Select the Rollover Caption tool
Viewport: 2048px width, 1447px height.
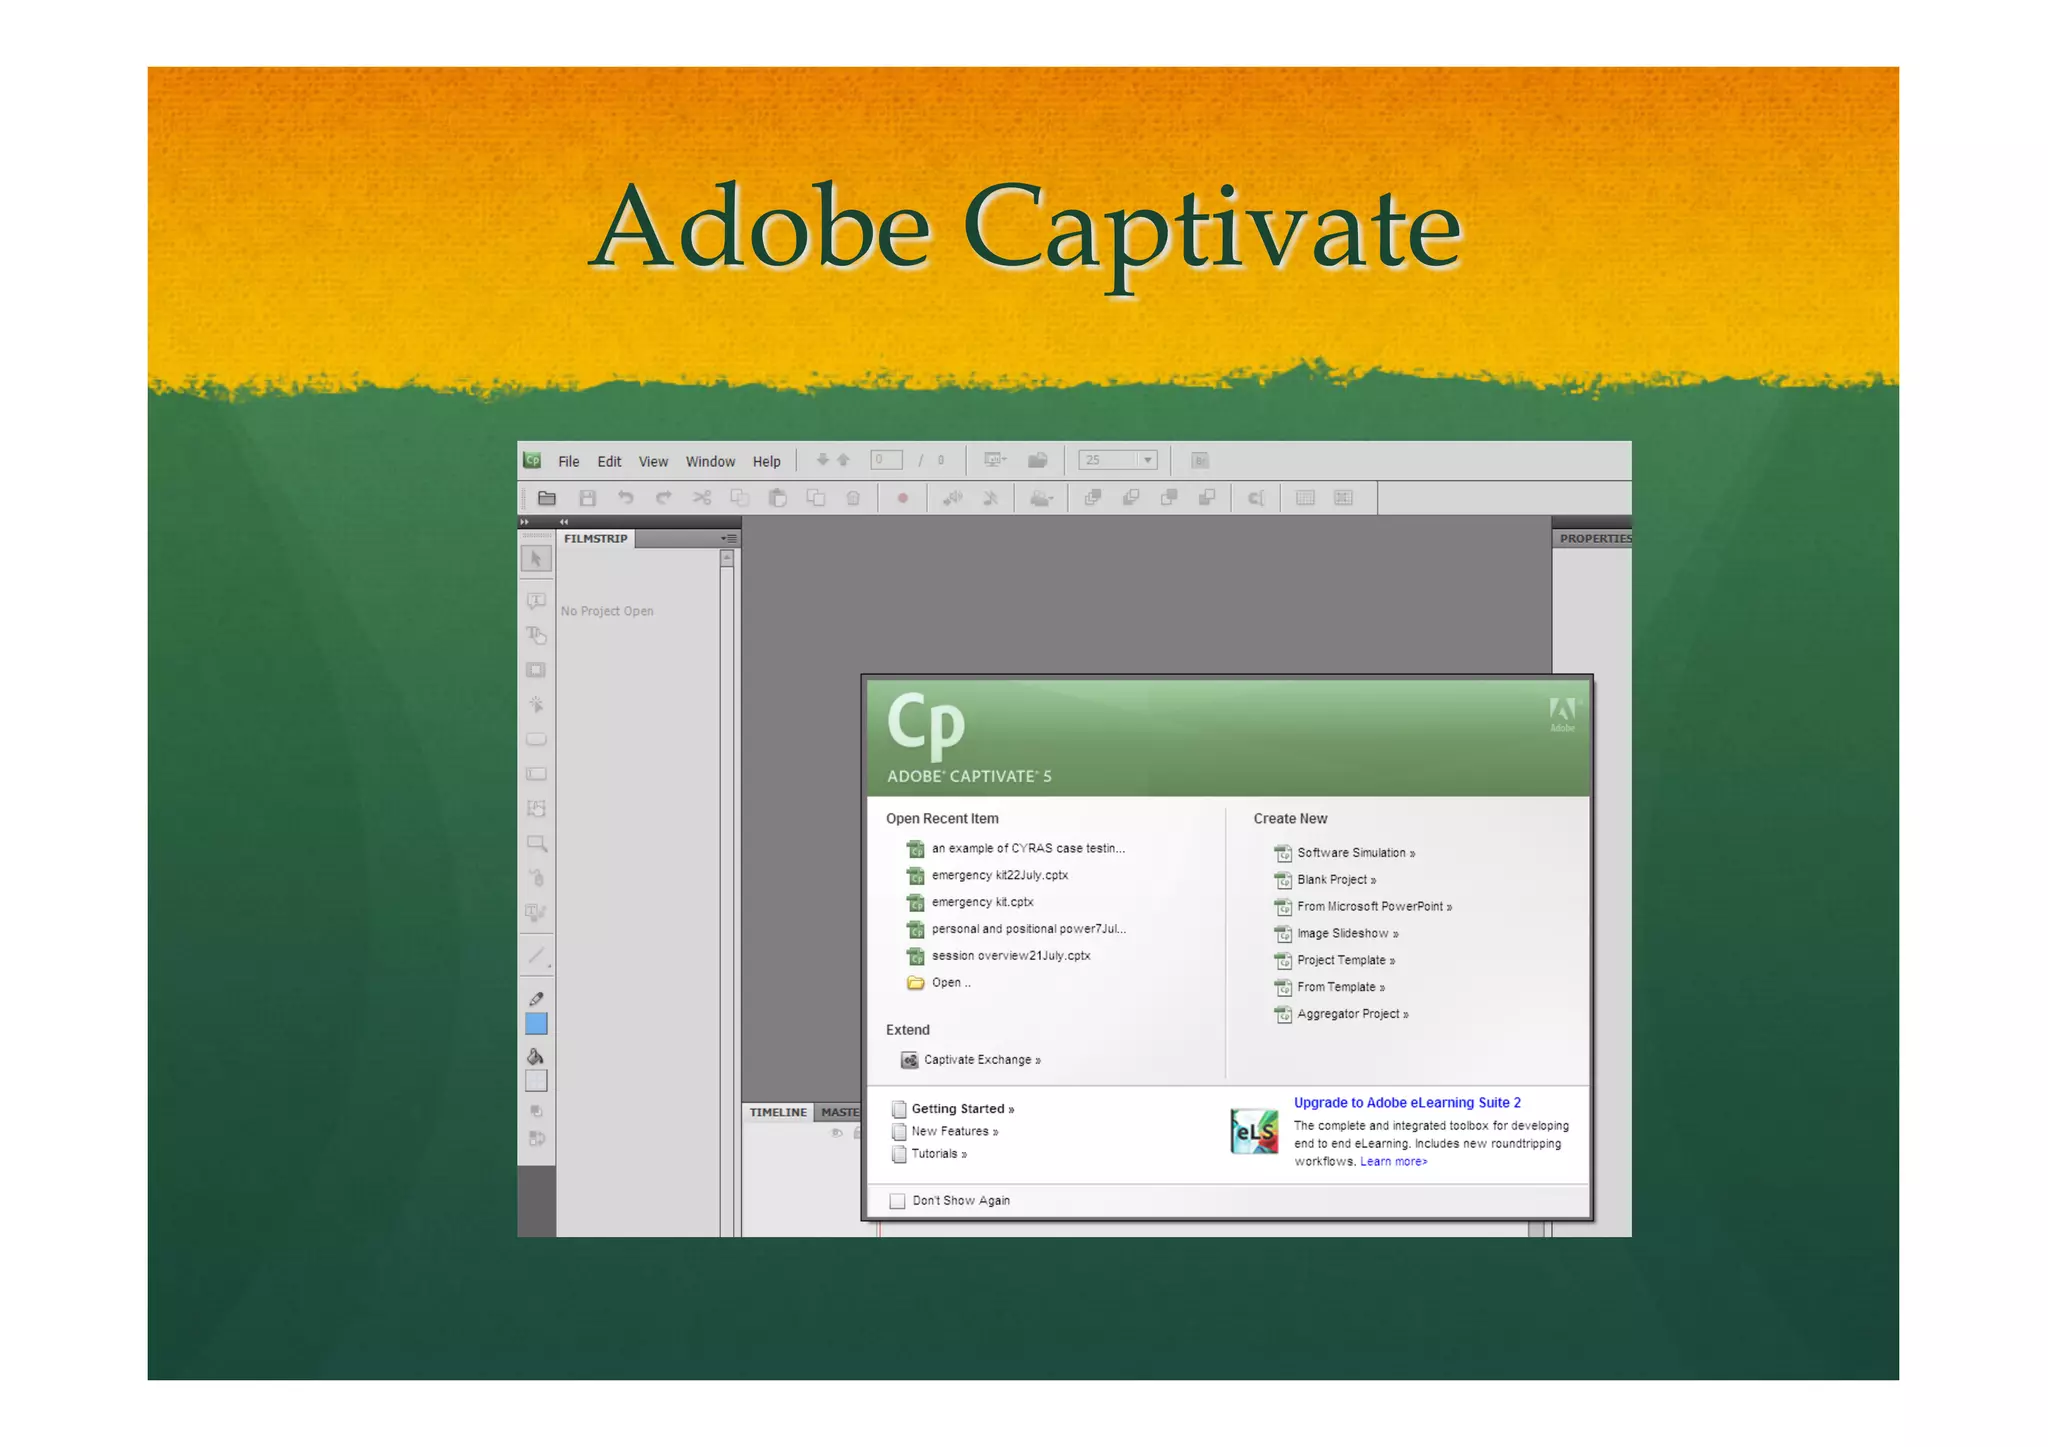(x=536, y=635)
